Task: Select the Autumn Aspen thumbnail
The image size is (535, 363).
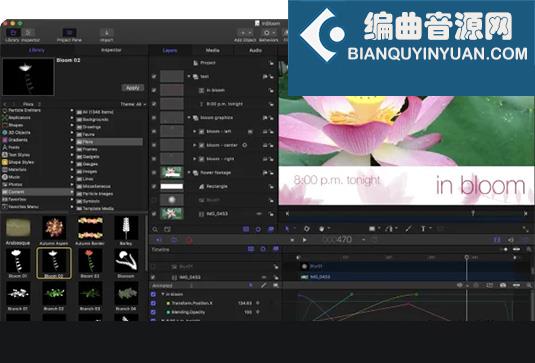Action: (54, 227)
